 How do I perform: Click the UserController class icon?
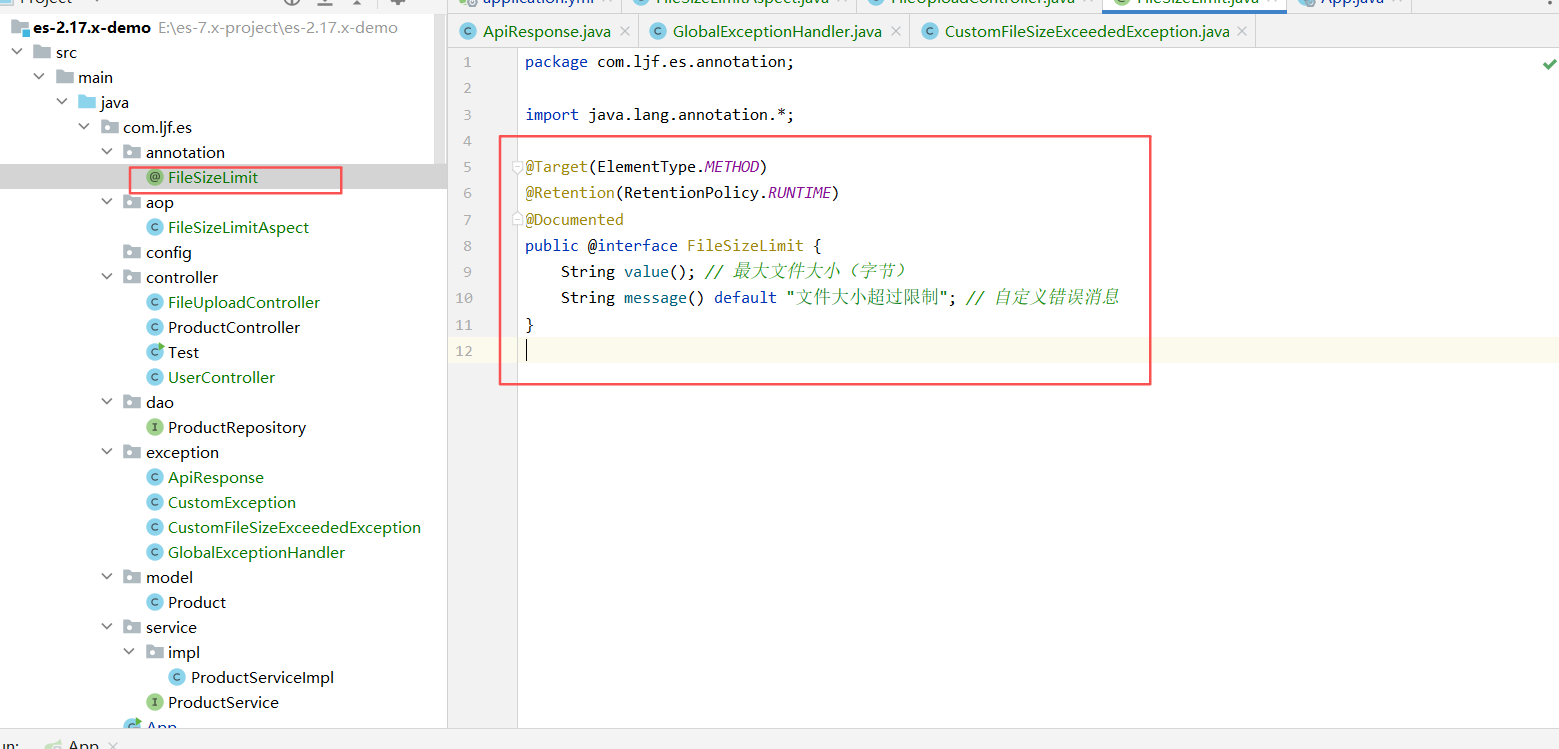(154, 378)
